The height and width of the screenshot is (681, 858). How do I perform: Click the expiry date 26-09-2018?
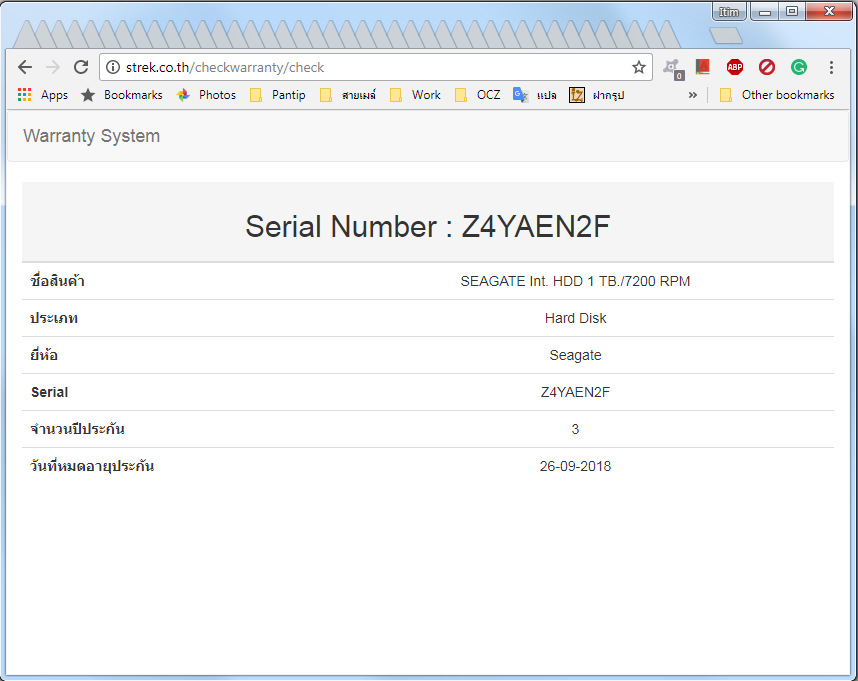pyautogui.click(x=575, y=466)
